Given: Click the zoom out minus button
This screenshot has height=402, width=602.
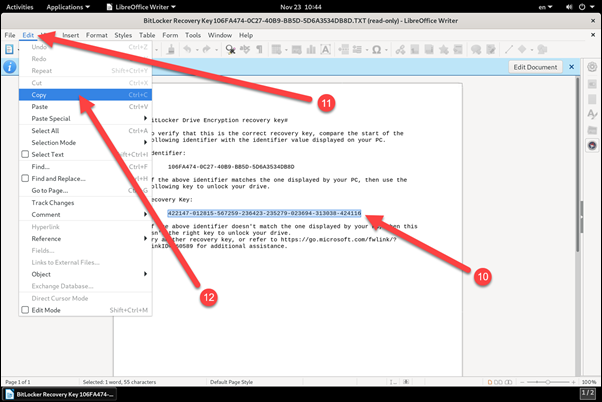Looking at the screenshot, I should coord(522,382).
